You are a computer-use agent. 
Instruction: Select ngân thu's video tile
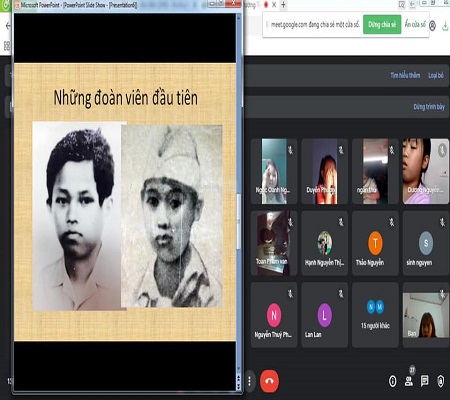[x=375, y=171]
